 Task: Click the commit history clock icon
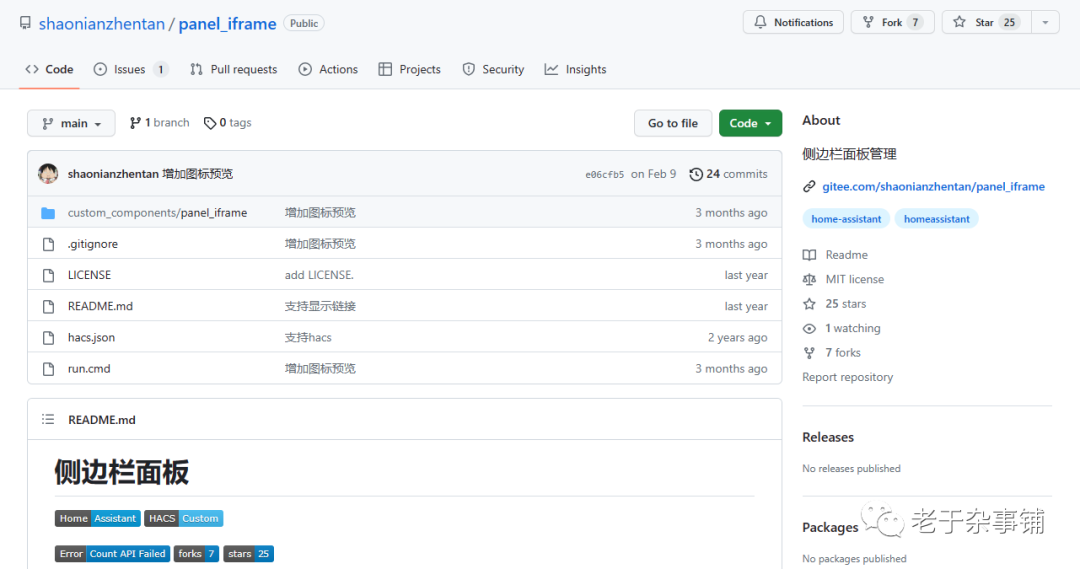click(696, 174)
